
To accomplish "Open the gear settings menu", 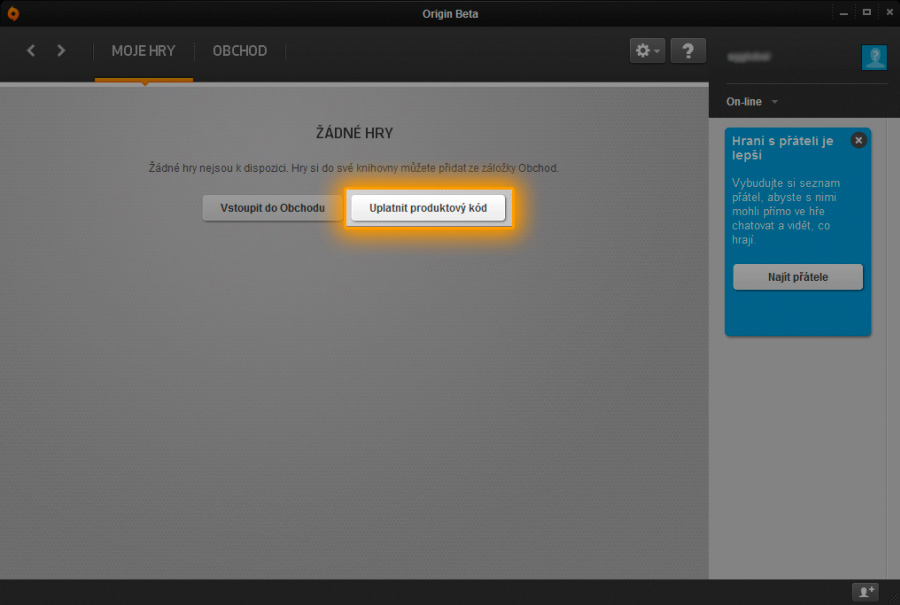I will pyautogui.click(x=647, y=51).
